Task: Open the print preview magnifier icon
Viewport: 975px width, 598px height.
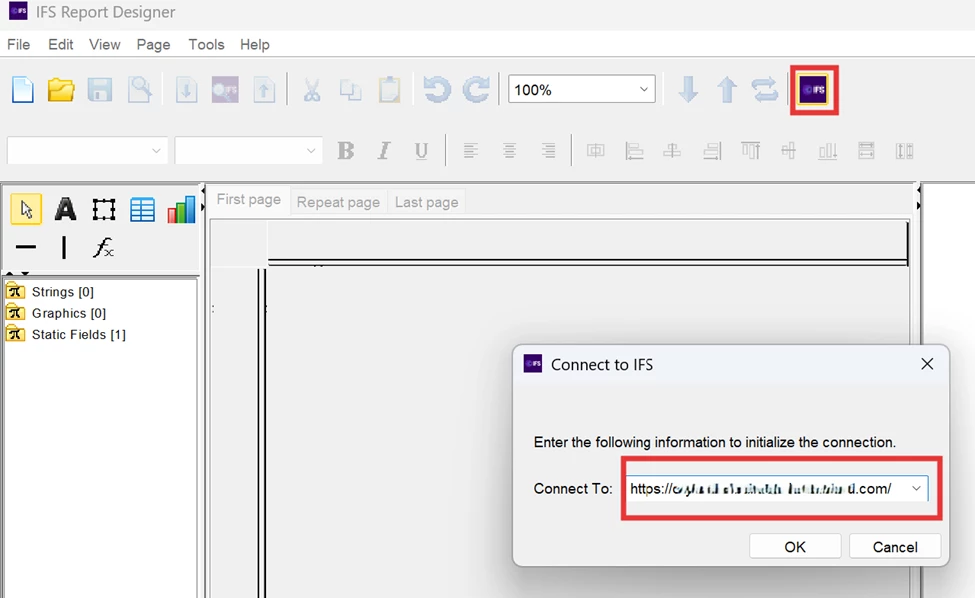Action: (140, 90)
